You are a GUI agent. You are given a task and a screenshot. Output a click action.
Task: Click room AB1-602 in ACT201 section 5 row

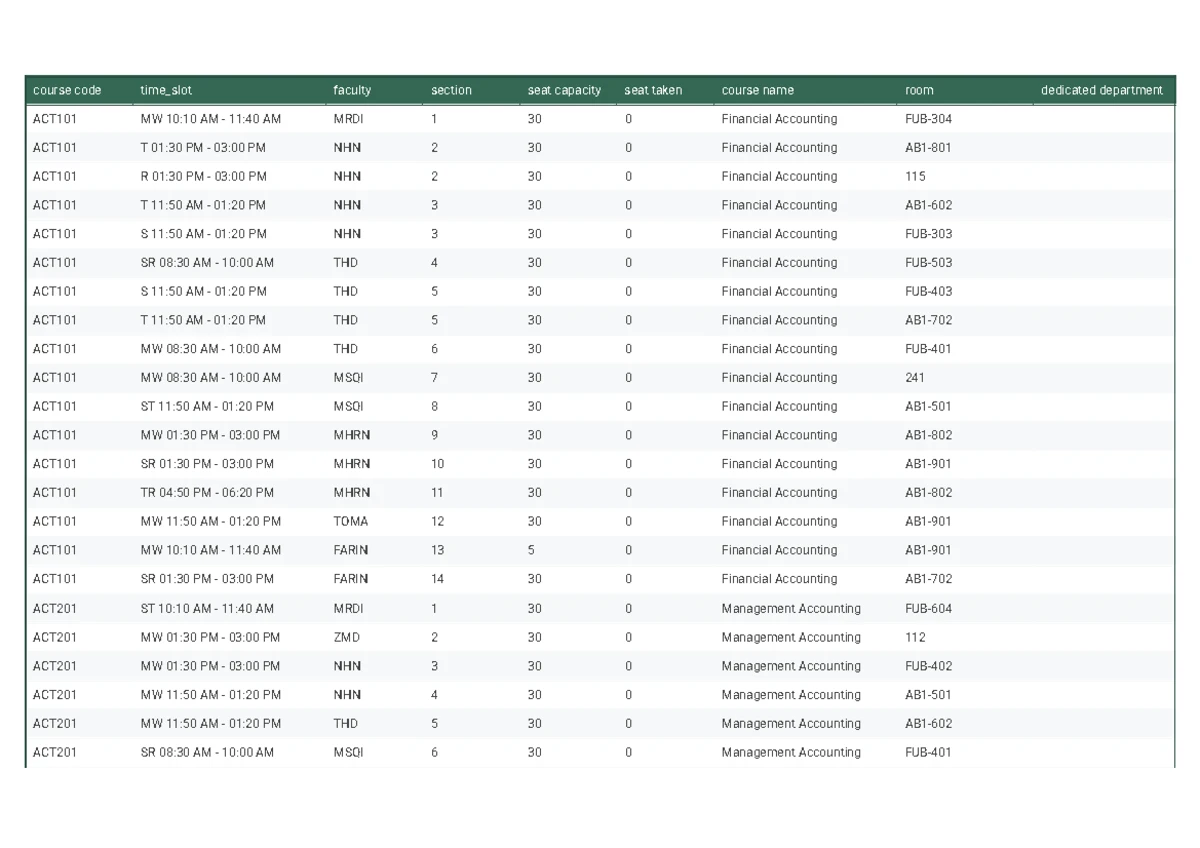[x=929, y=724]
